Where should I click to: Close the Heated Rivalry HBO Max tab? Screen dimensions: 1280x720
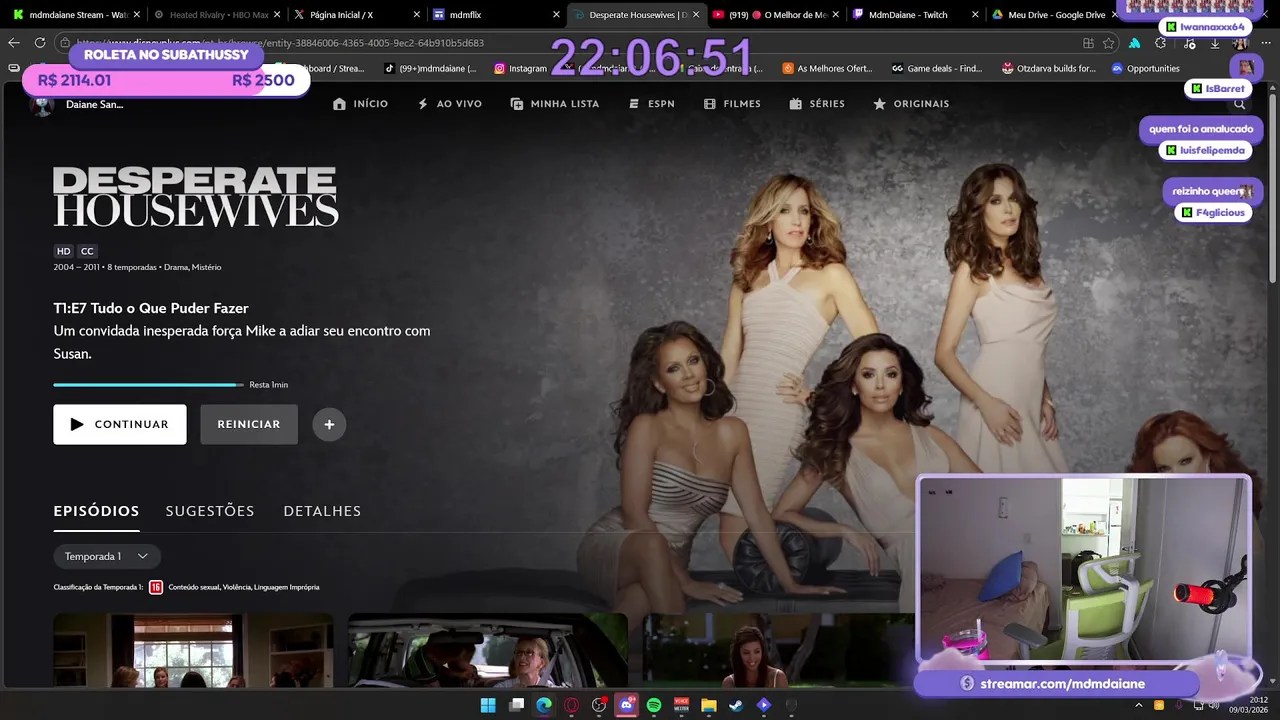pos(276,15)
